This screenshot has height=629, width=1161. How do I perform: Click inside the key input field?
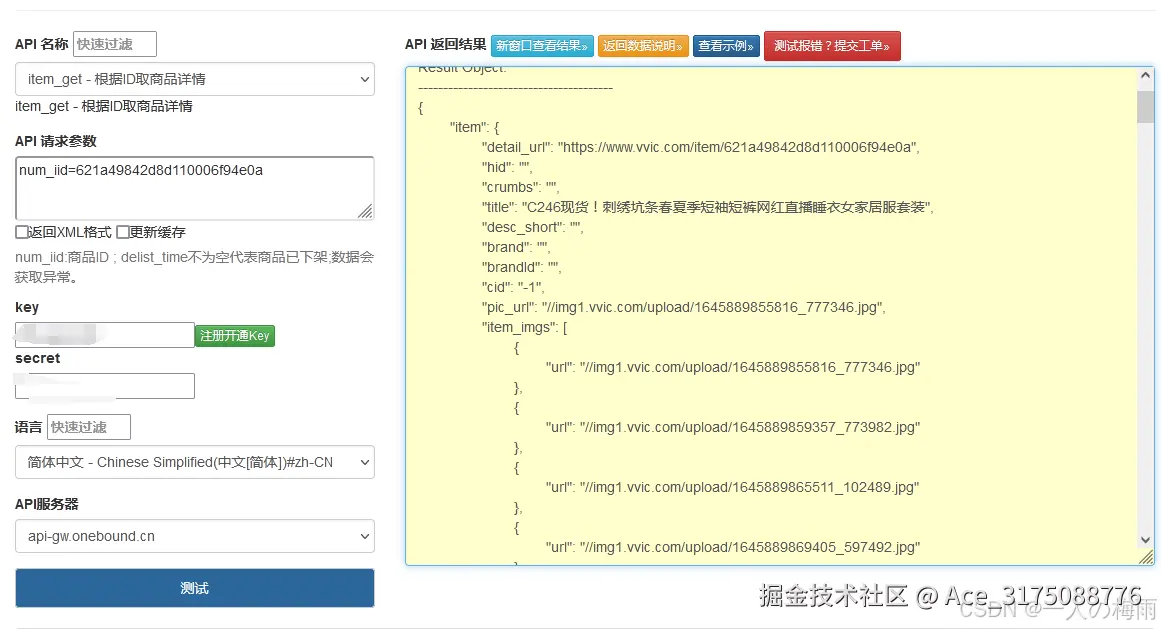click(104, 335)
